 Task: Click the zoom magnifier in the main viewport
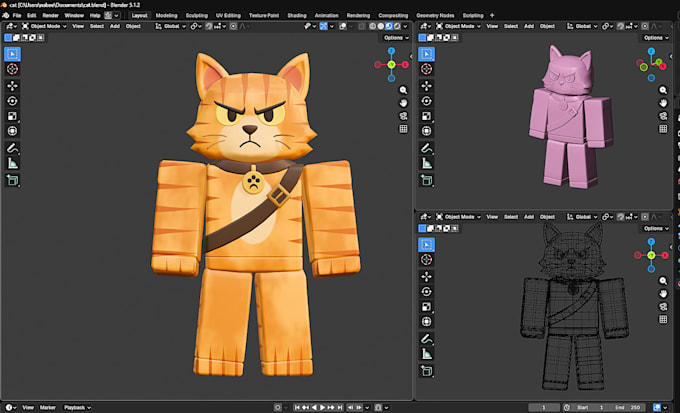403,90
